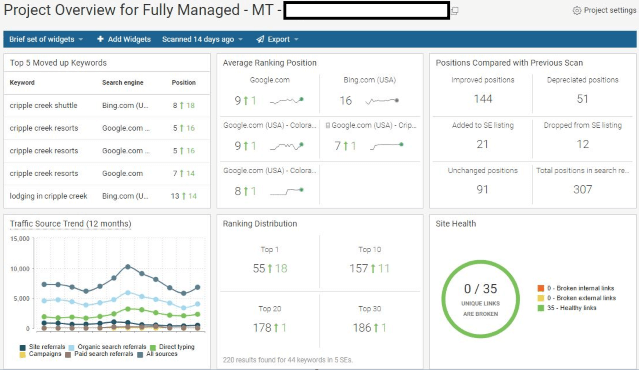Click Google.com average ranking sparkline
The width and height of the screenshot is (639, 370).
point(287,100)
